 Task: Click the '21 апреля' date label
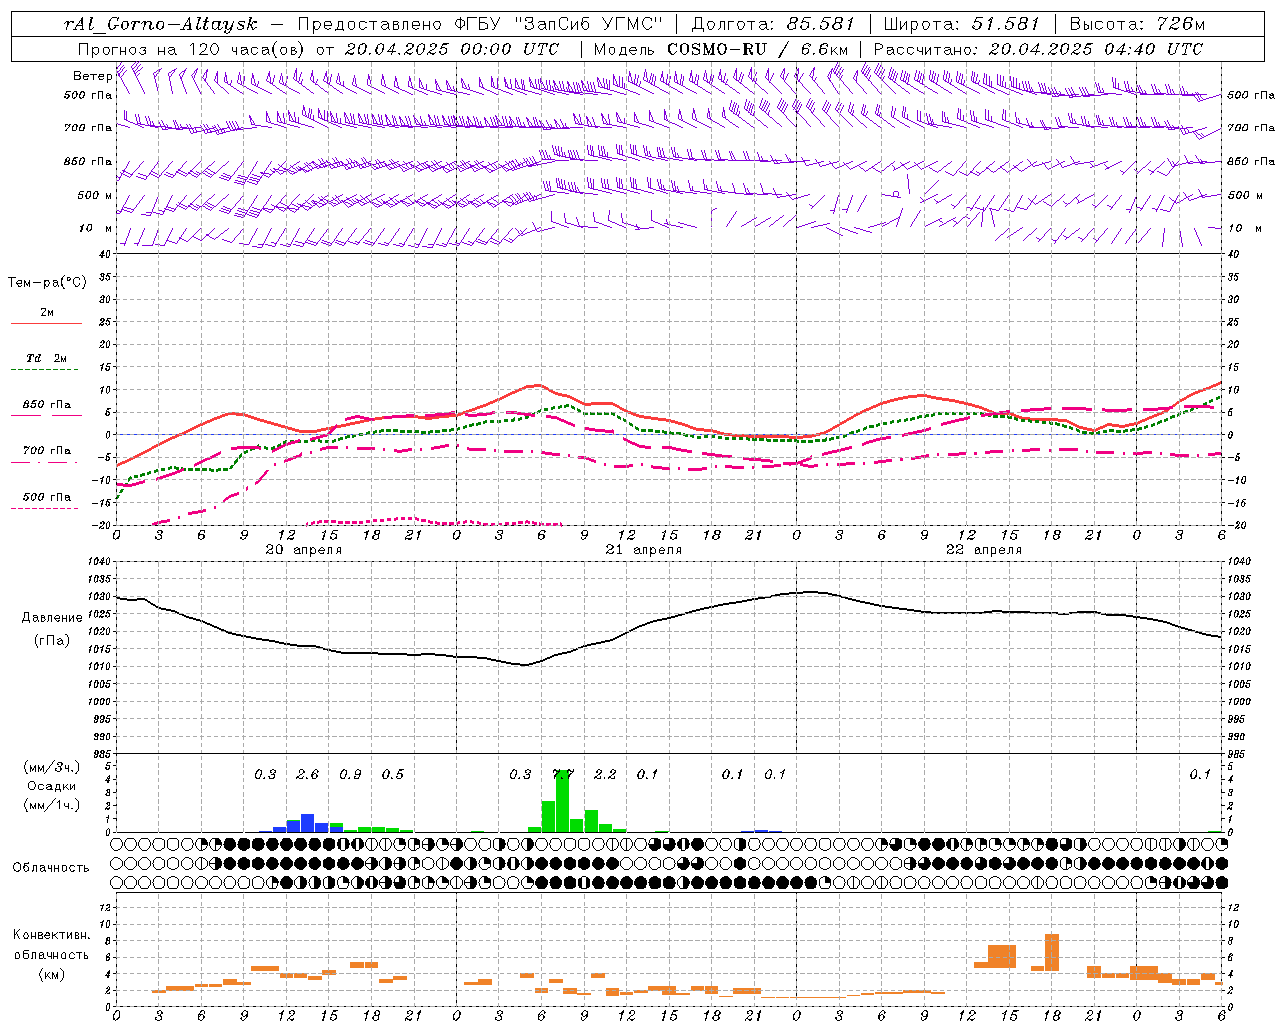[644, 550]
